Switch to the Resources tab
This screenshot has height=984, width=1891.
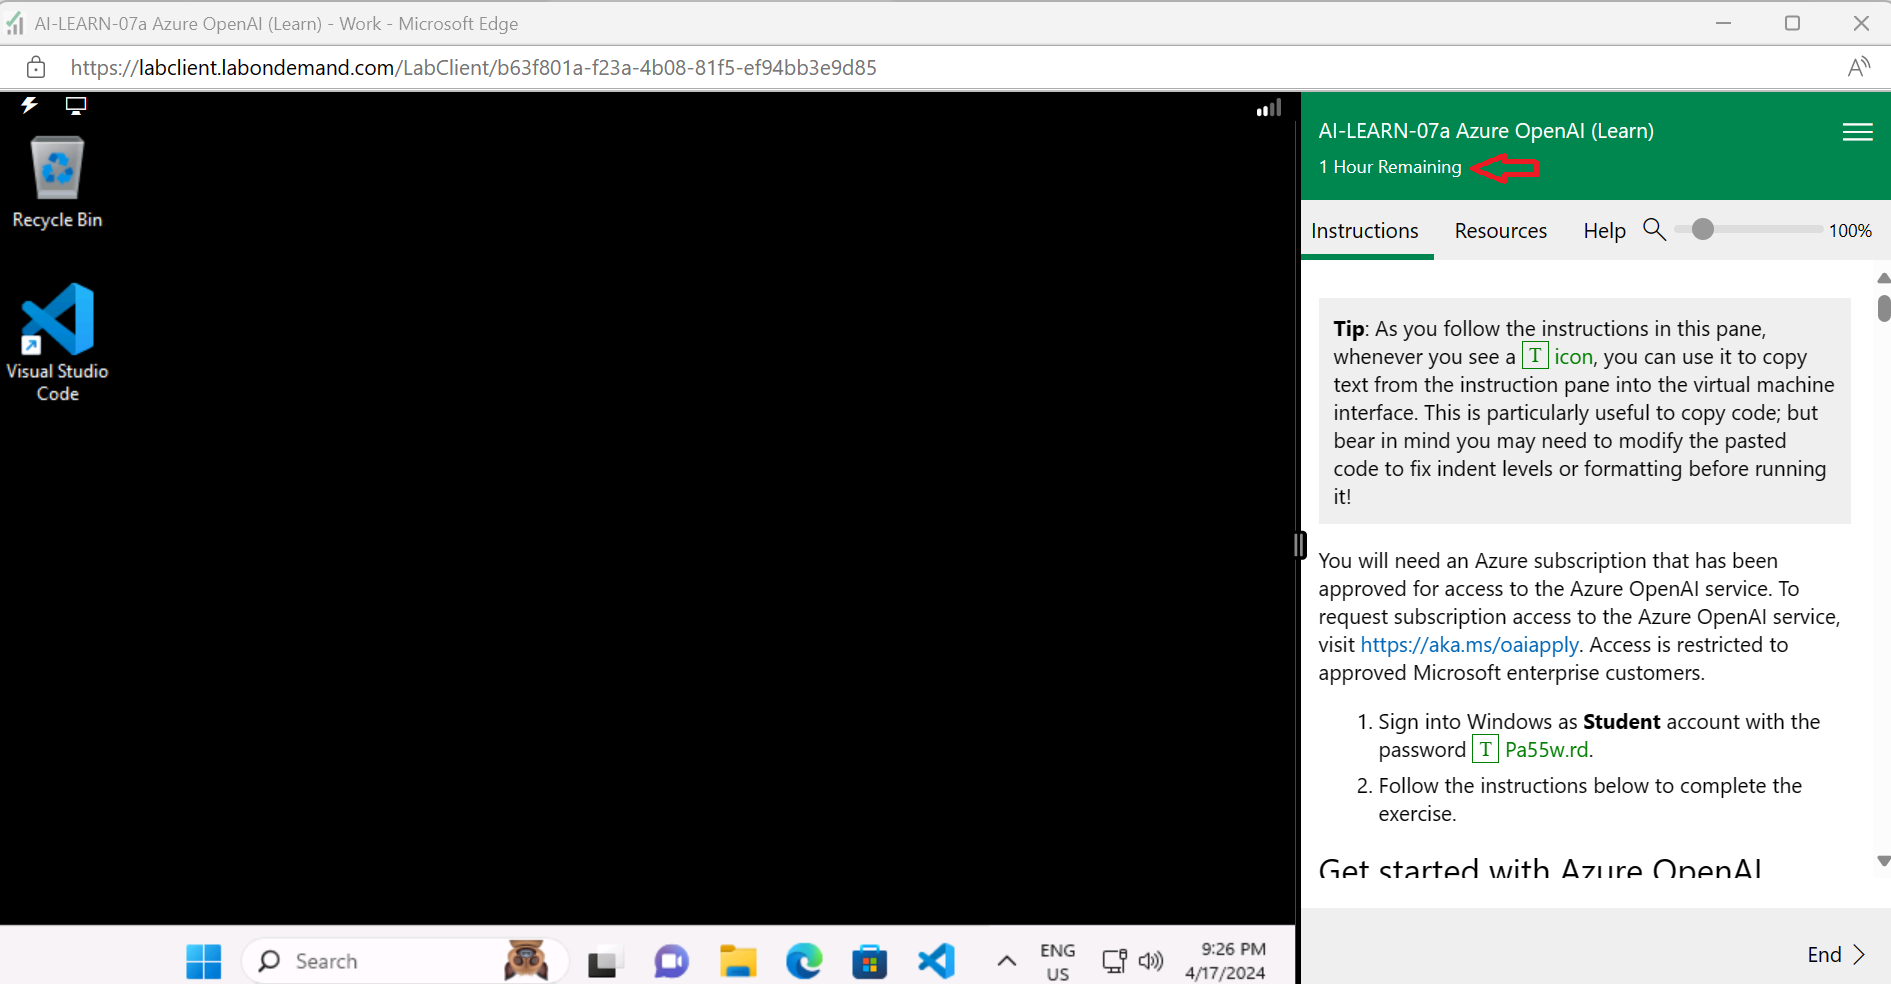1500,230
